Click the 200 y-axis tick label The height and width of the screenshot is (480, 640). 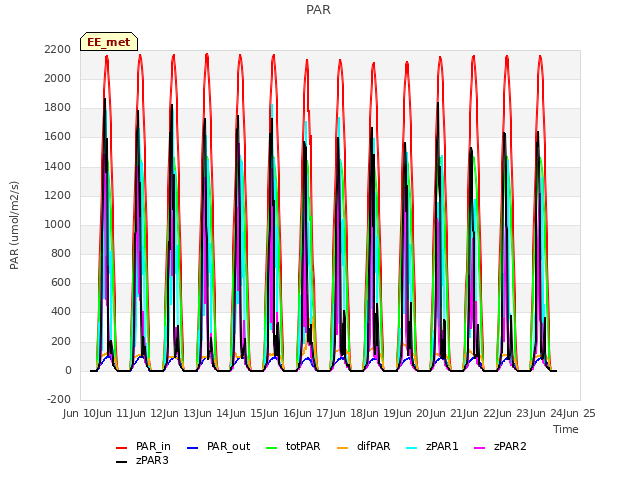point(61,341)
